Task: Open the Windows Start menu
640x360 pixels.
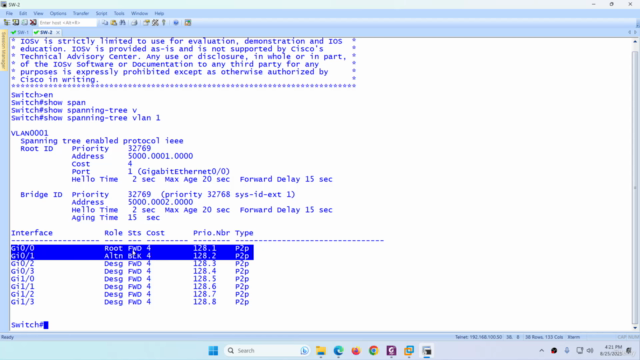Action: 213,351
